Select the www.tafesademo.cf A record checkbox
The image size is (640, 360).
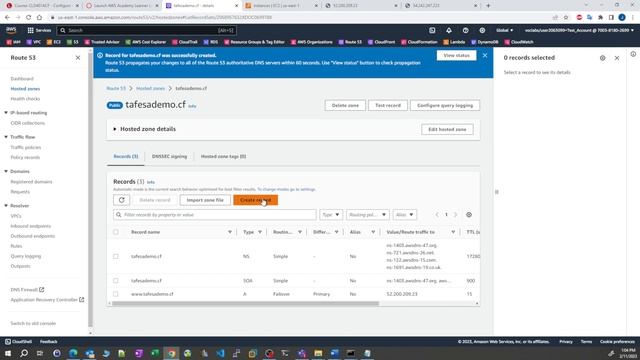tap(116, 294)
